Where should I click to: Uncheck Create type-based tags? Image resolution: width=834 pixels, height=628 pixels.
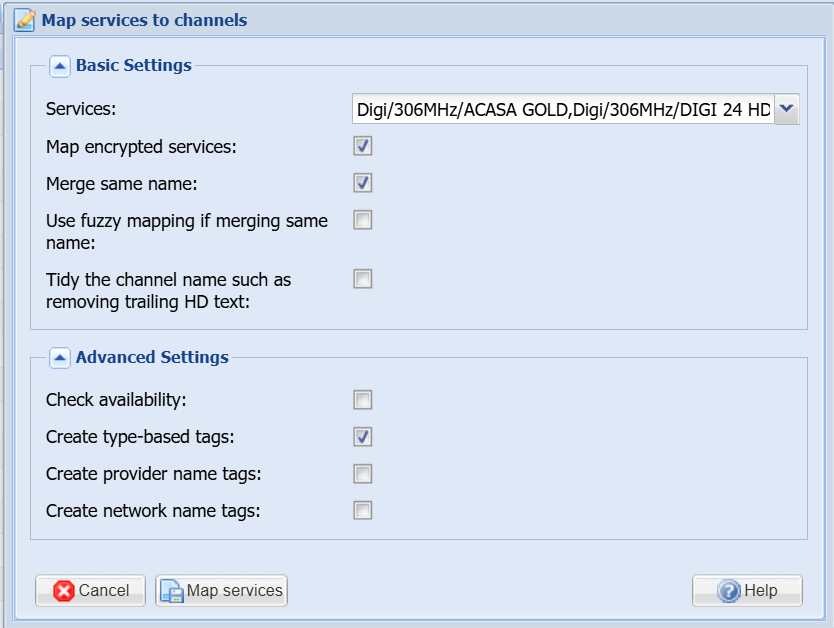coord(363,437)
